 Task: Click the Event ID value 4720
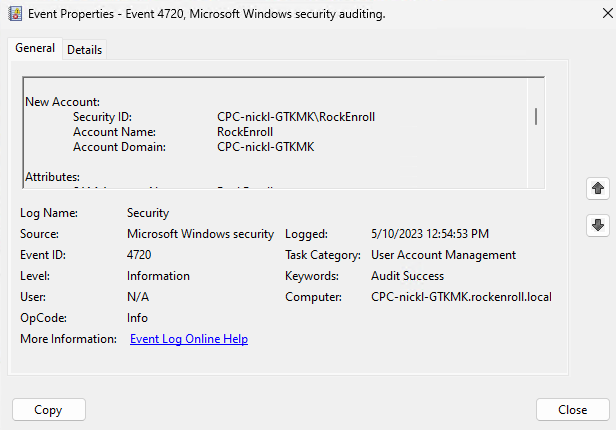(139, 255)
